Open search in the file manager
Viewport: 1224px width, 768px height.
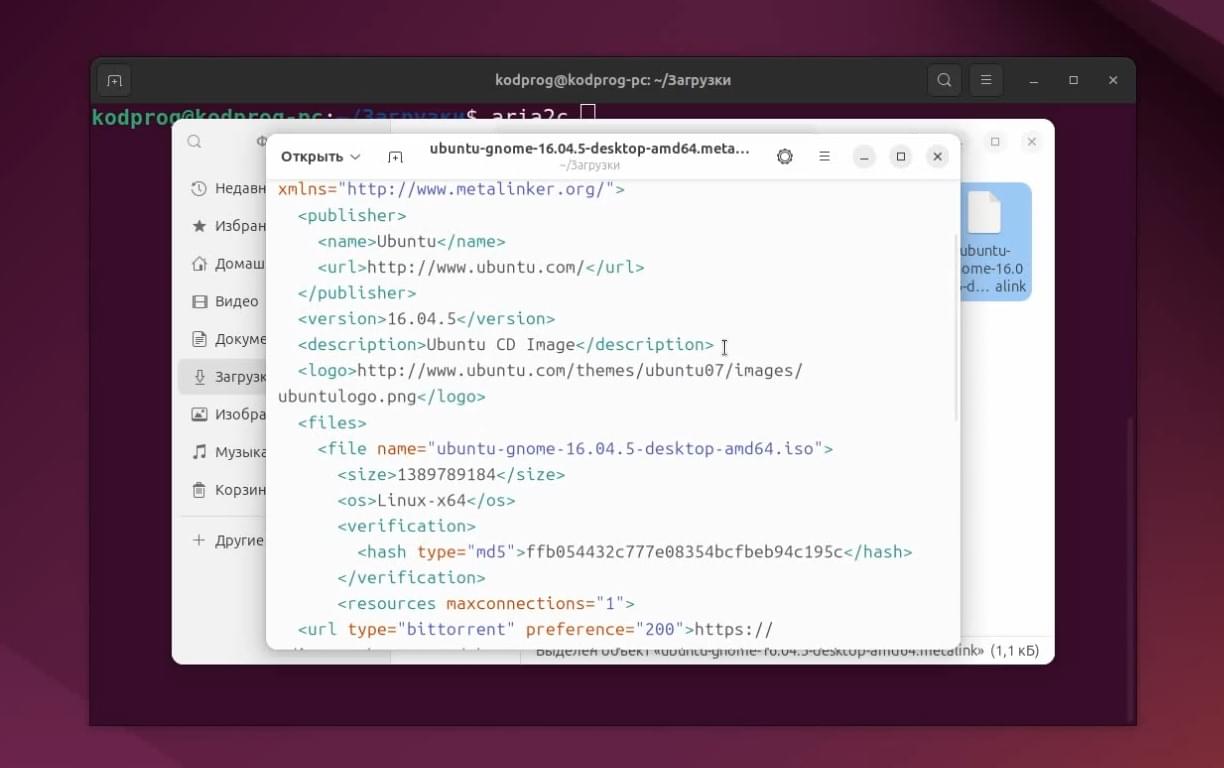click(x=194, y=142)
